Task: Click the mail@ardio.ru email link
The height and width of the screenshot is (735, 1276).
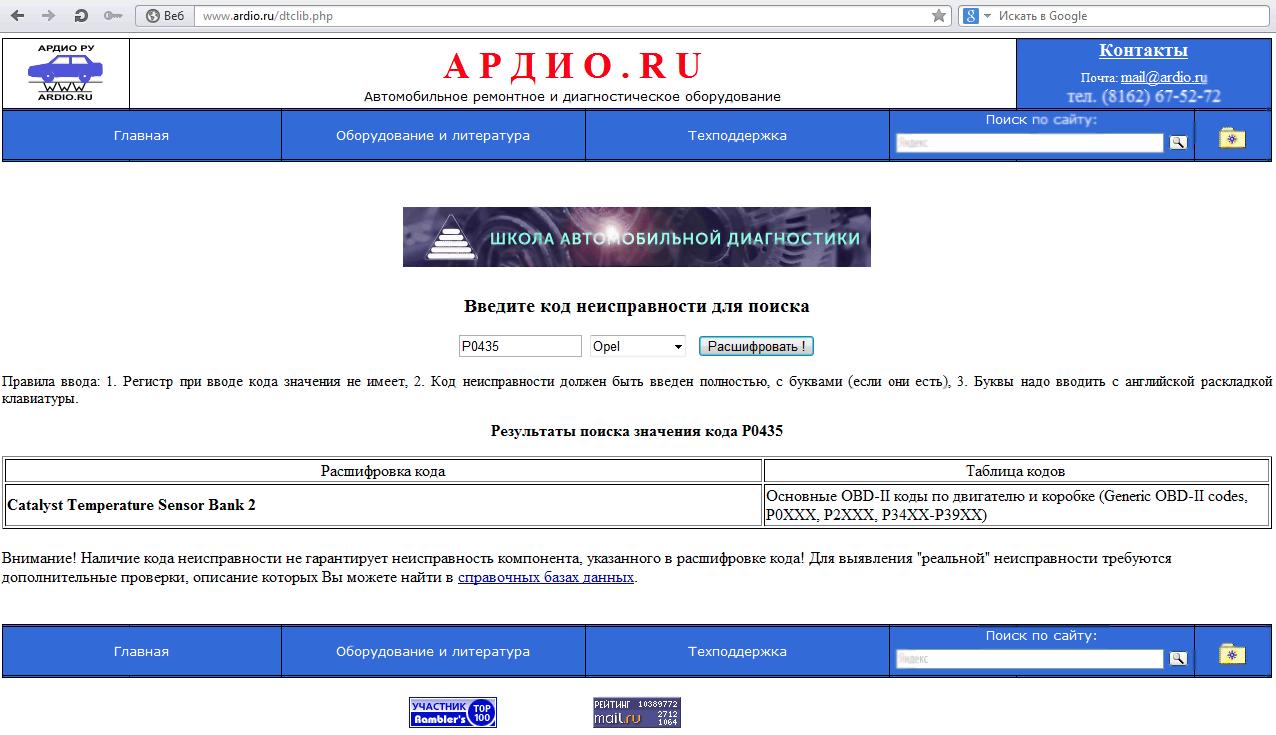Action: pyautogui.click(x=1163, y=77)
